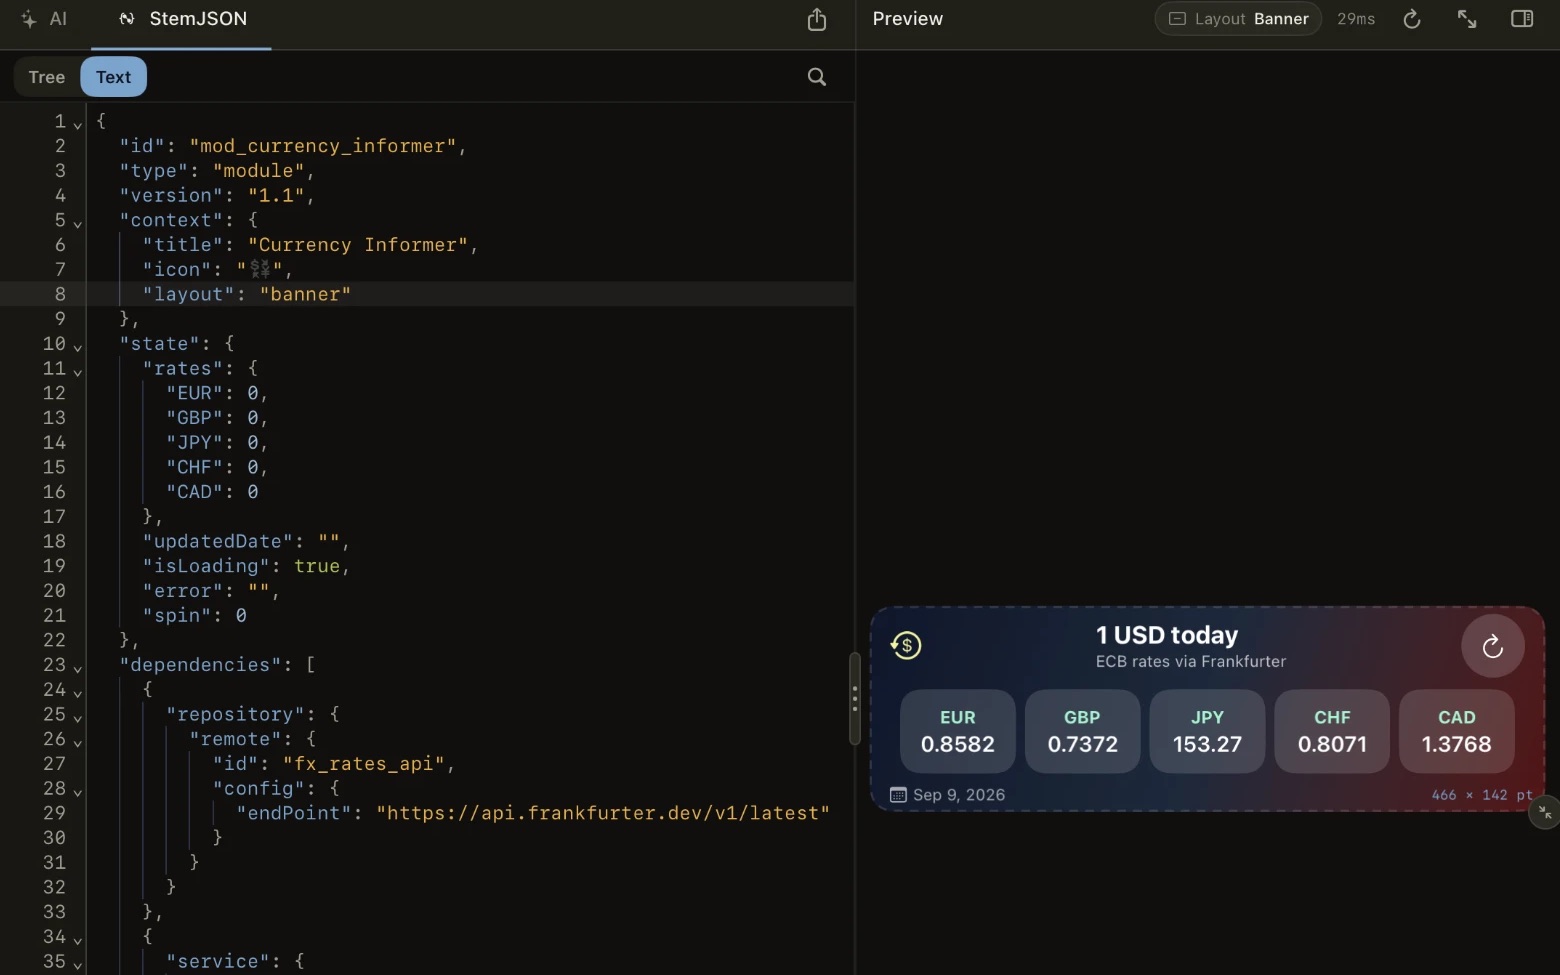Click the pane divider handle

click(x=854, y=698)
